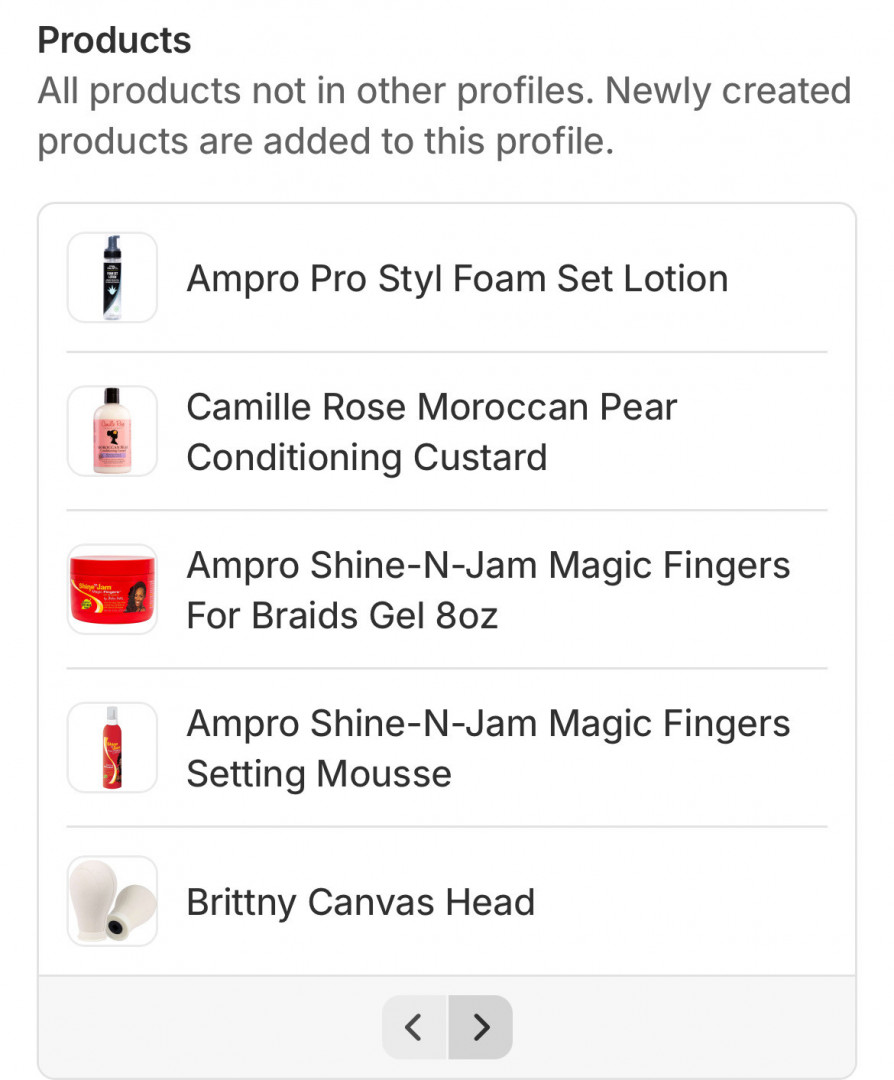
Task: Open Magic Fingers For Braids Gel 8oz
Action: [x=488, y=566]
